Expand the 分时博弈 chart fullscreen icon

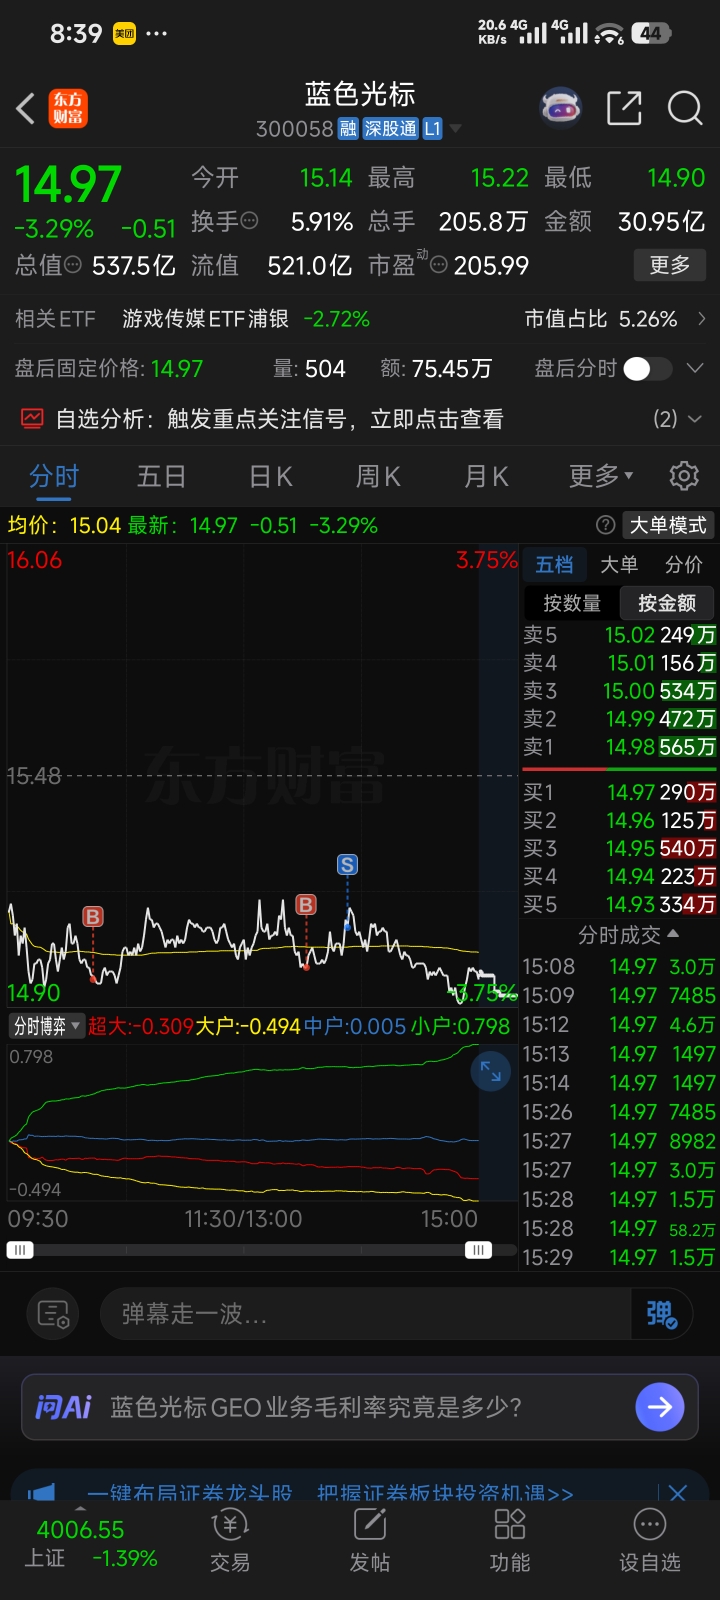point(491,1071)
